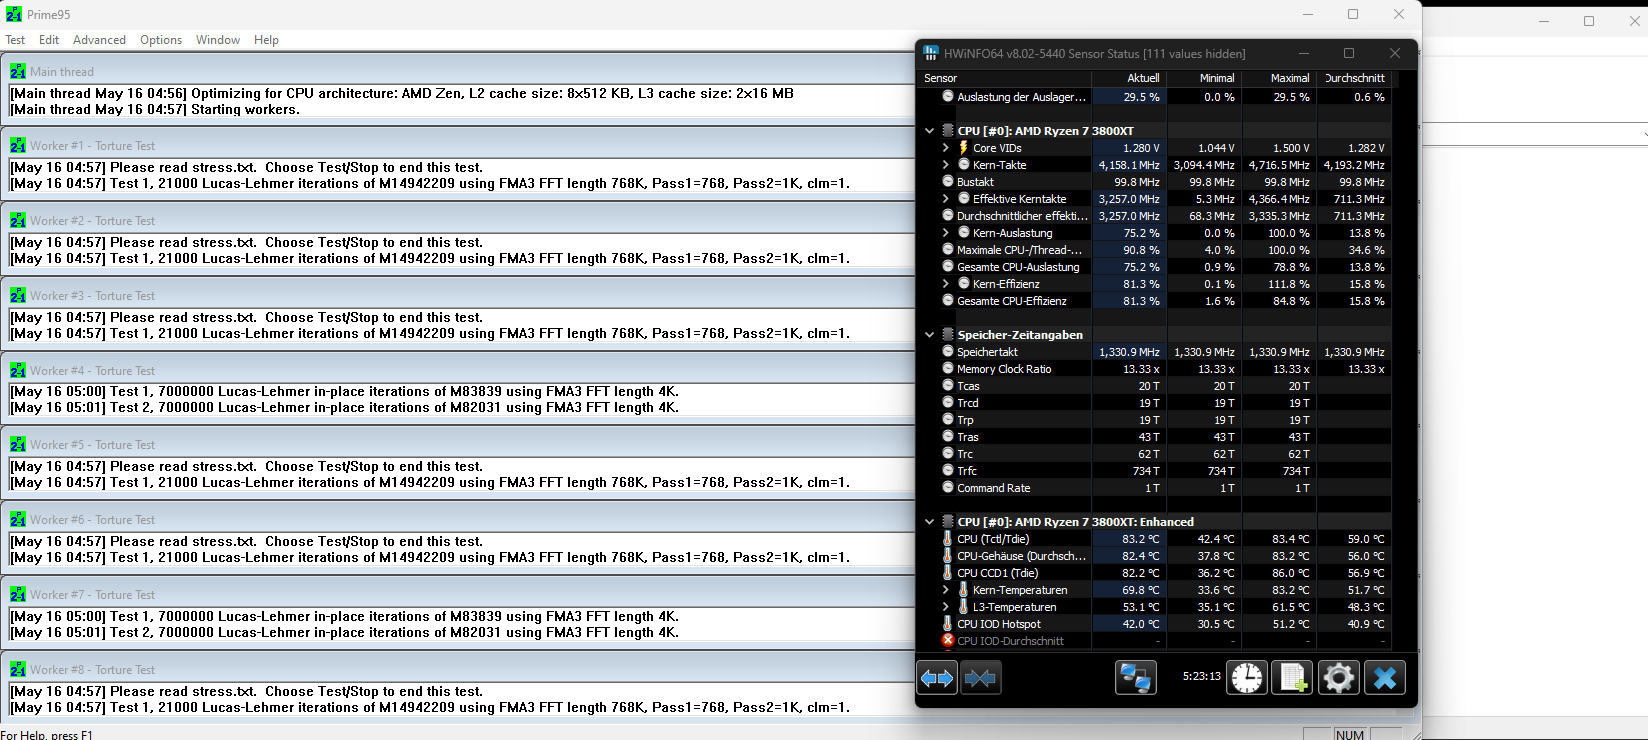The height and width of the screenshot is (740, 1648).
Task: Expand the L3-Temperaturen row
Action: (946, 607)
